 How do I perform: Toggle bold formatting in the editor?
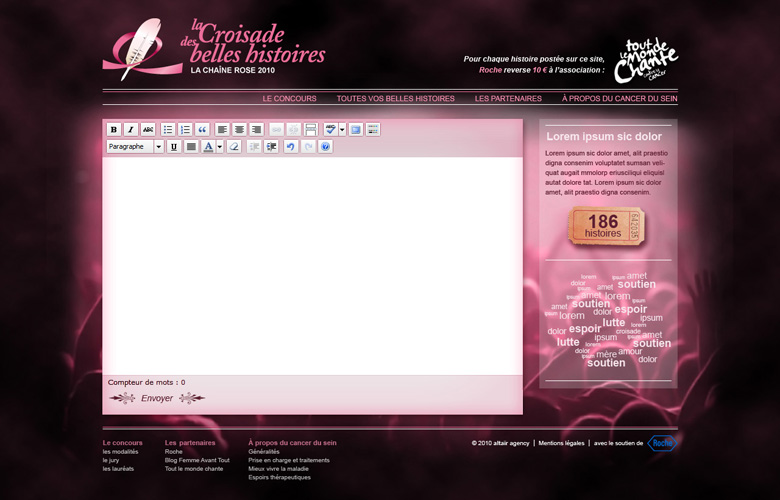[x=114, y=129]
